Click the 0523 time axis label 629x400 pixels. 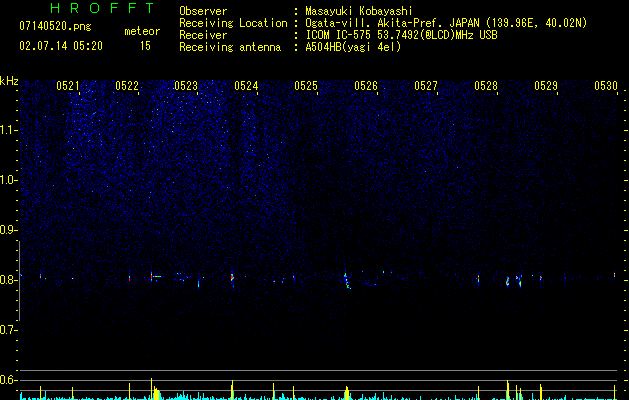[186, 86]
